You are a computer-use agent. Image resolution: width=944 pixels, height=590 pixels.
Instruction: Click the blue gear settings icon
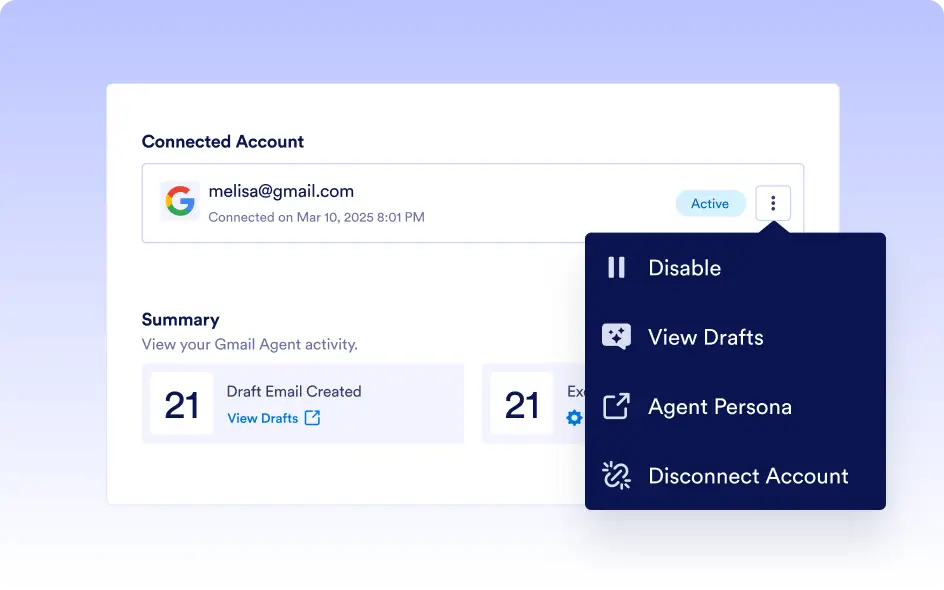(x=574, y=418)
